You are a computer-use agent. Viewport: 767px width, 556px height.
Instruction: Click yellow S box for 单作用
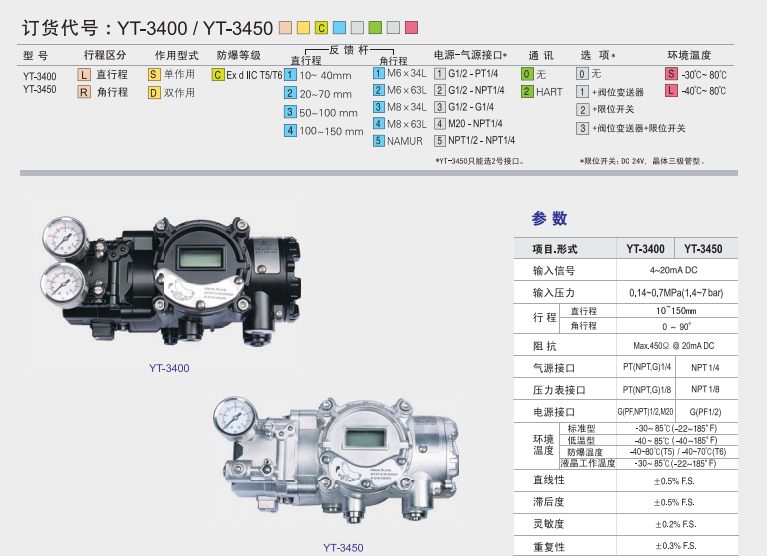click(x=154, y=75)
